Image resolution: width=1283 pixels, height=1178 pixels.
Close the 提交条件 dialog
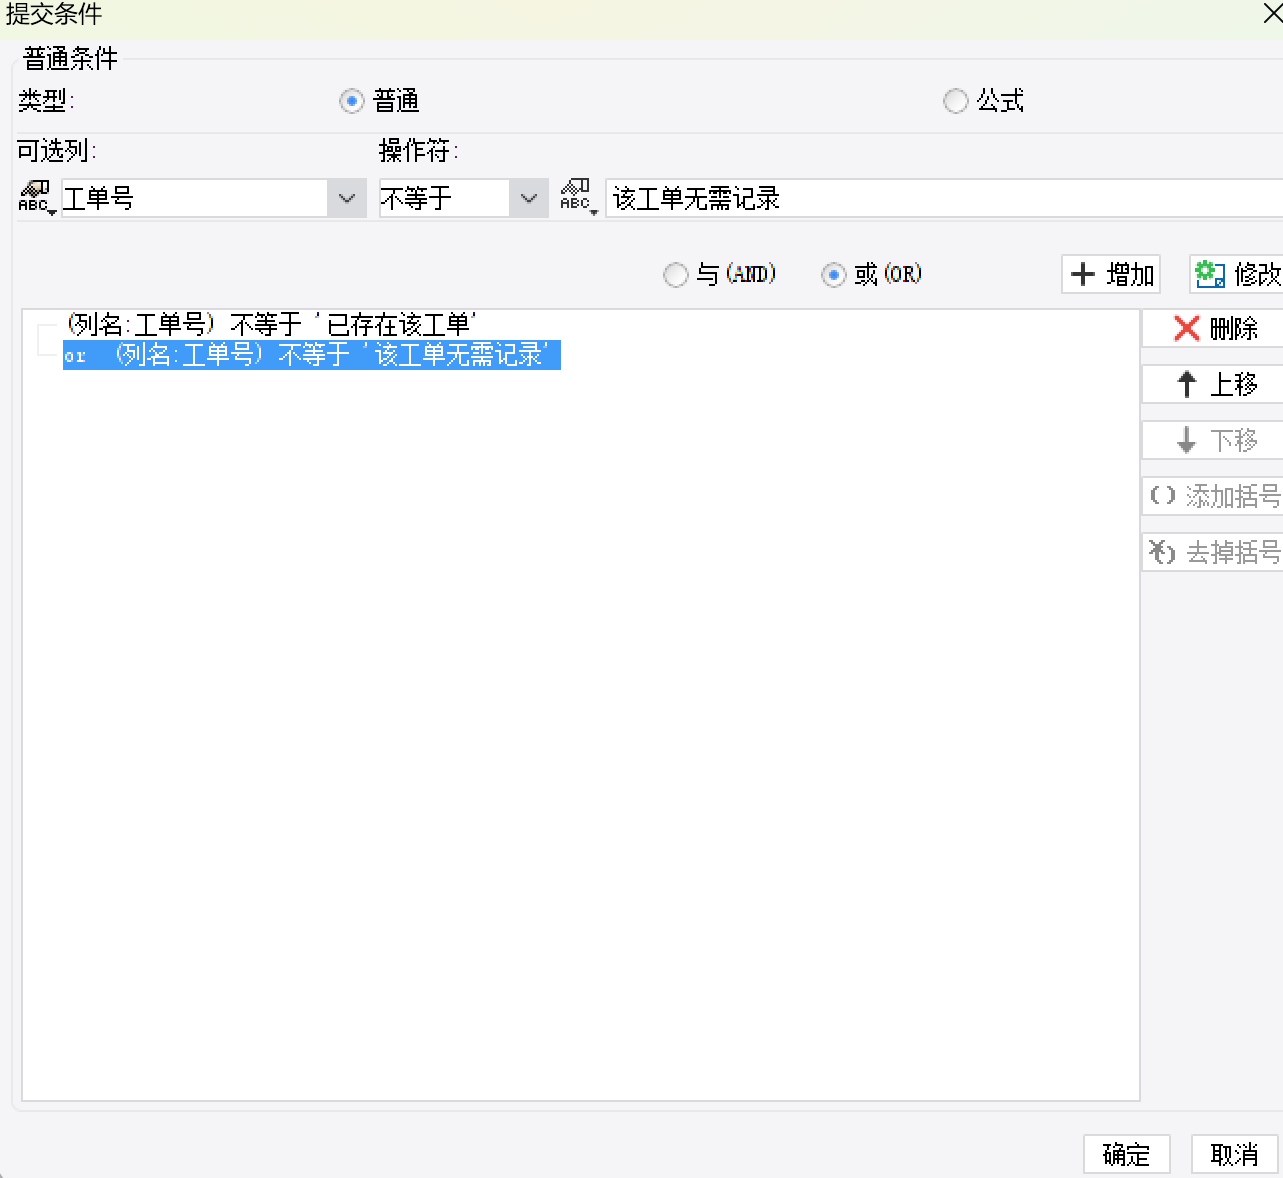click(1272, 14)
